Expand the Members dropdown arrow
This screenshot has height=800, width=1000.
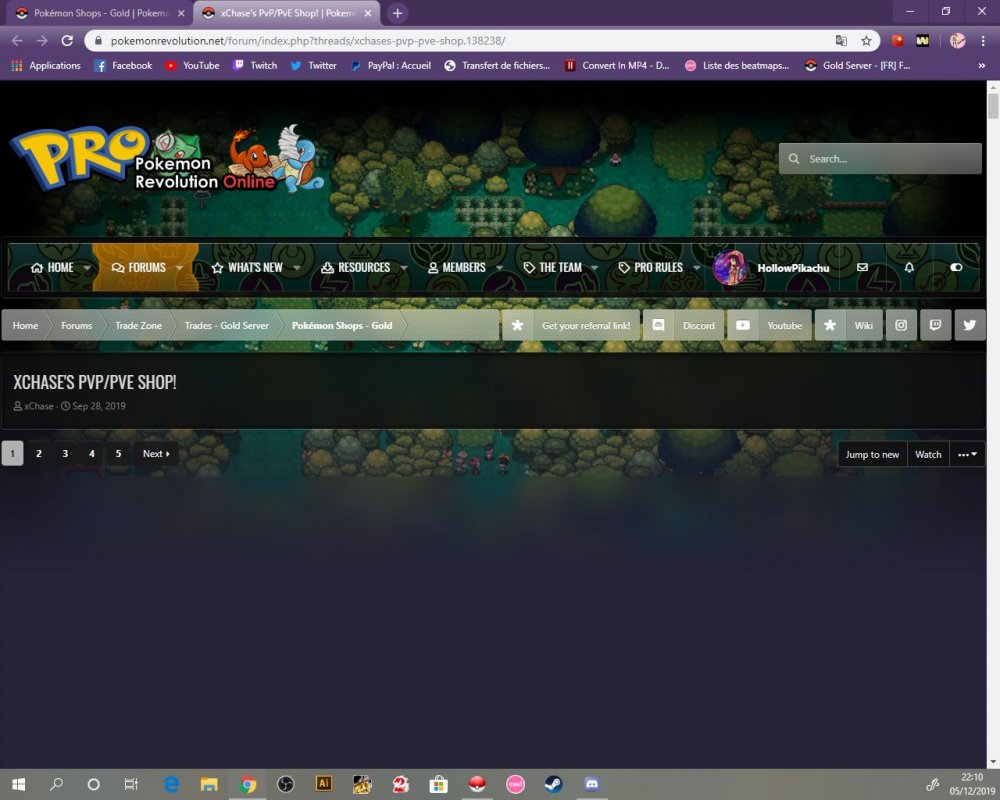tap(499, 267)
